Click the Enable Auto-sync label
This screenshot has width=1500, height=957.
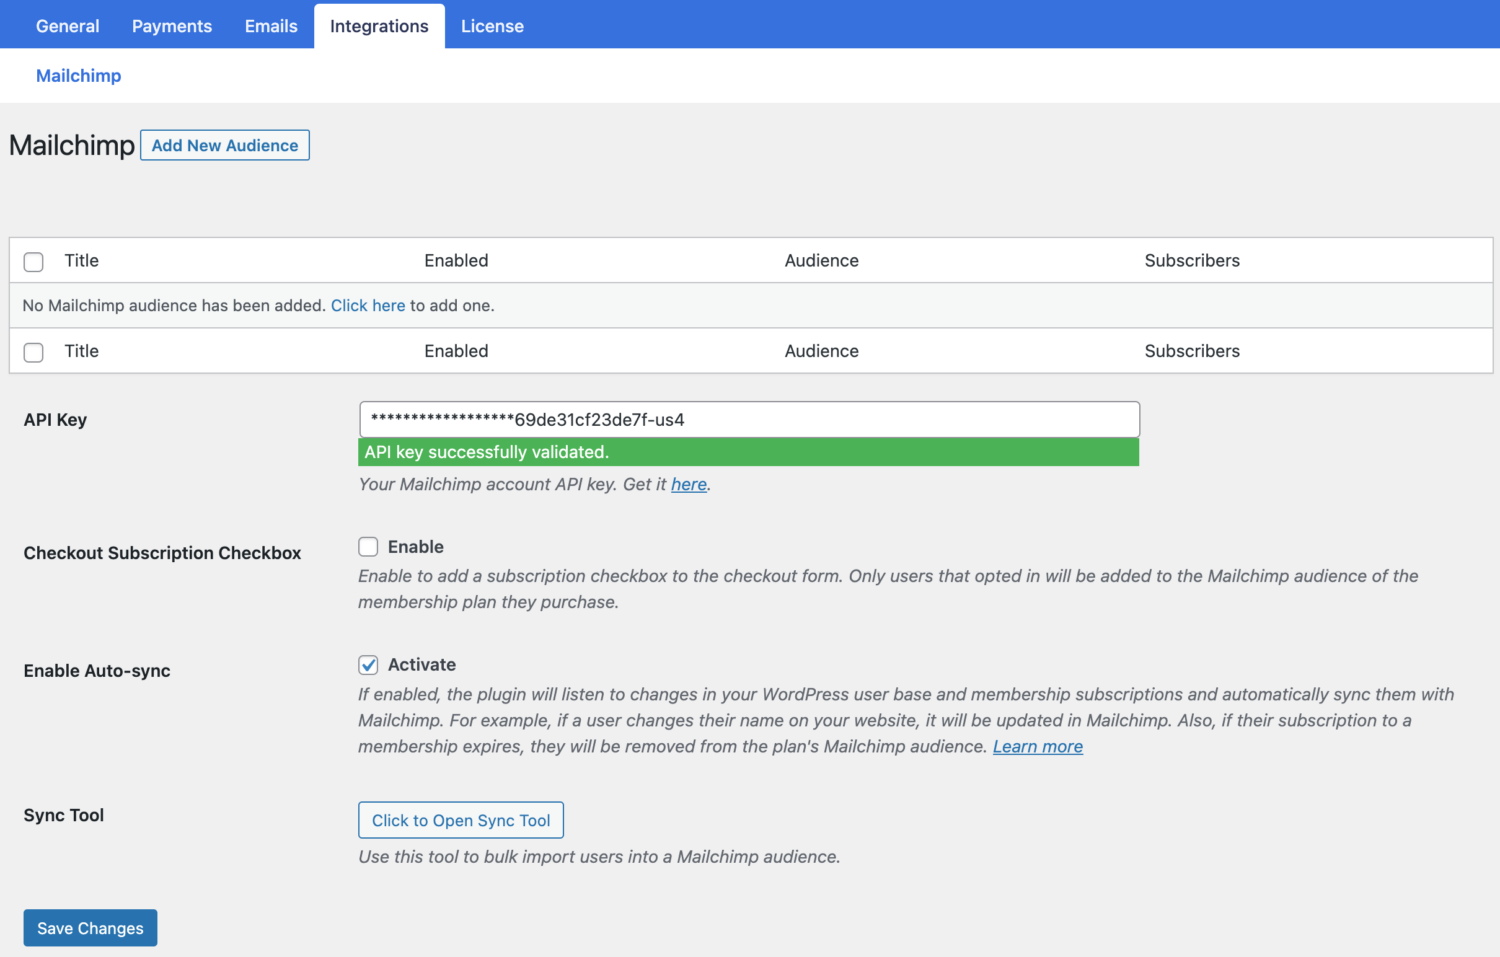point(97,671)
